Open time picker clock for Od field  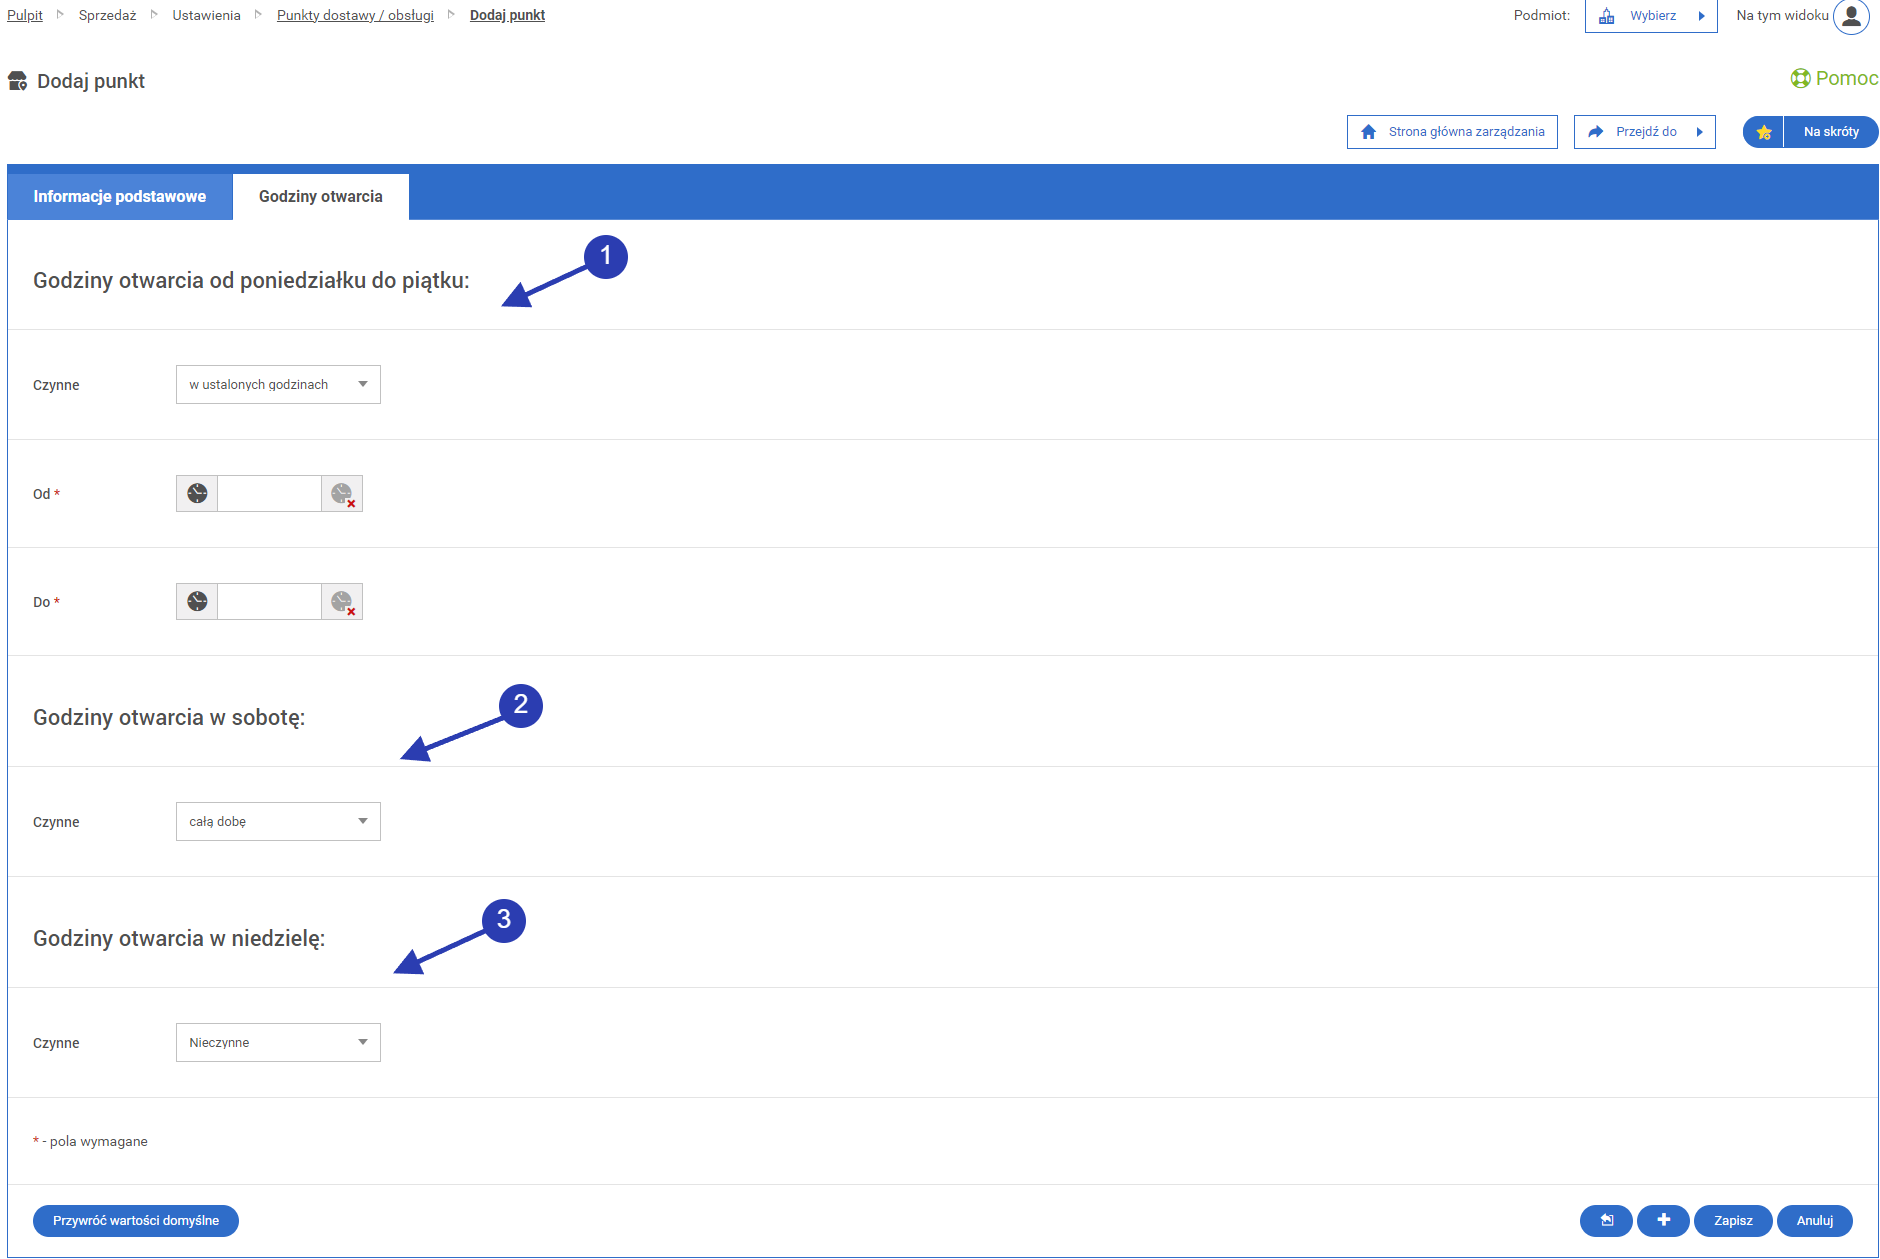197,494
